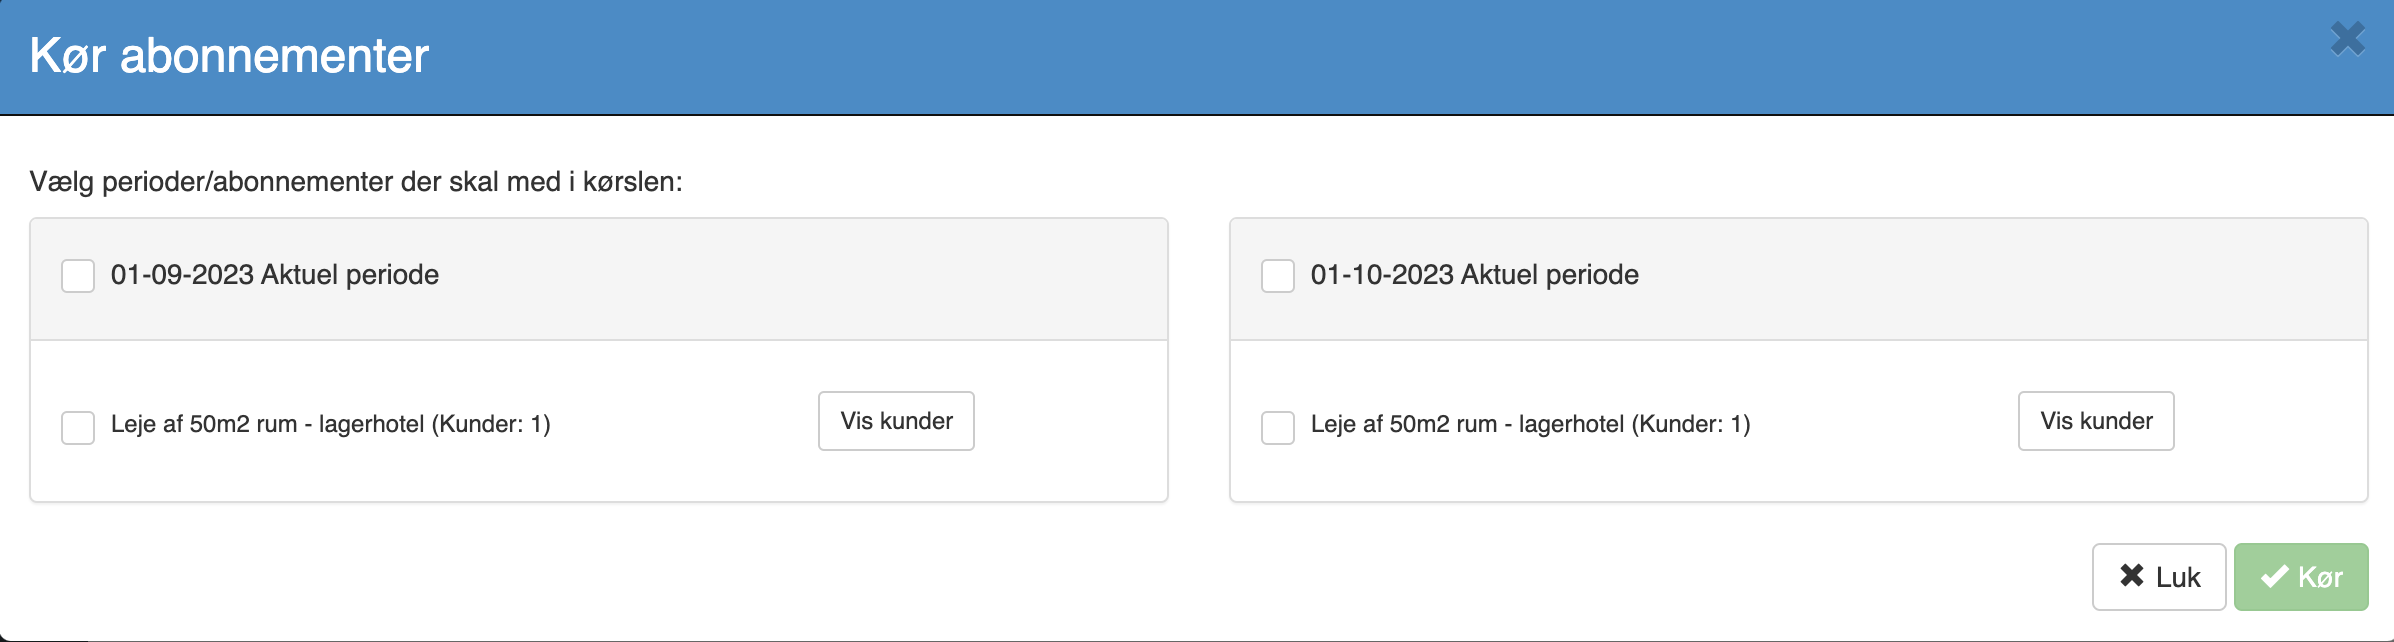
Task: Click empty grey header area of 01-10-2023 panel
Action: 2000,279
